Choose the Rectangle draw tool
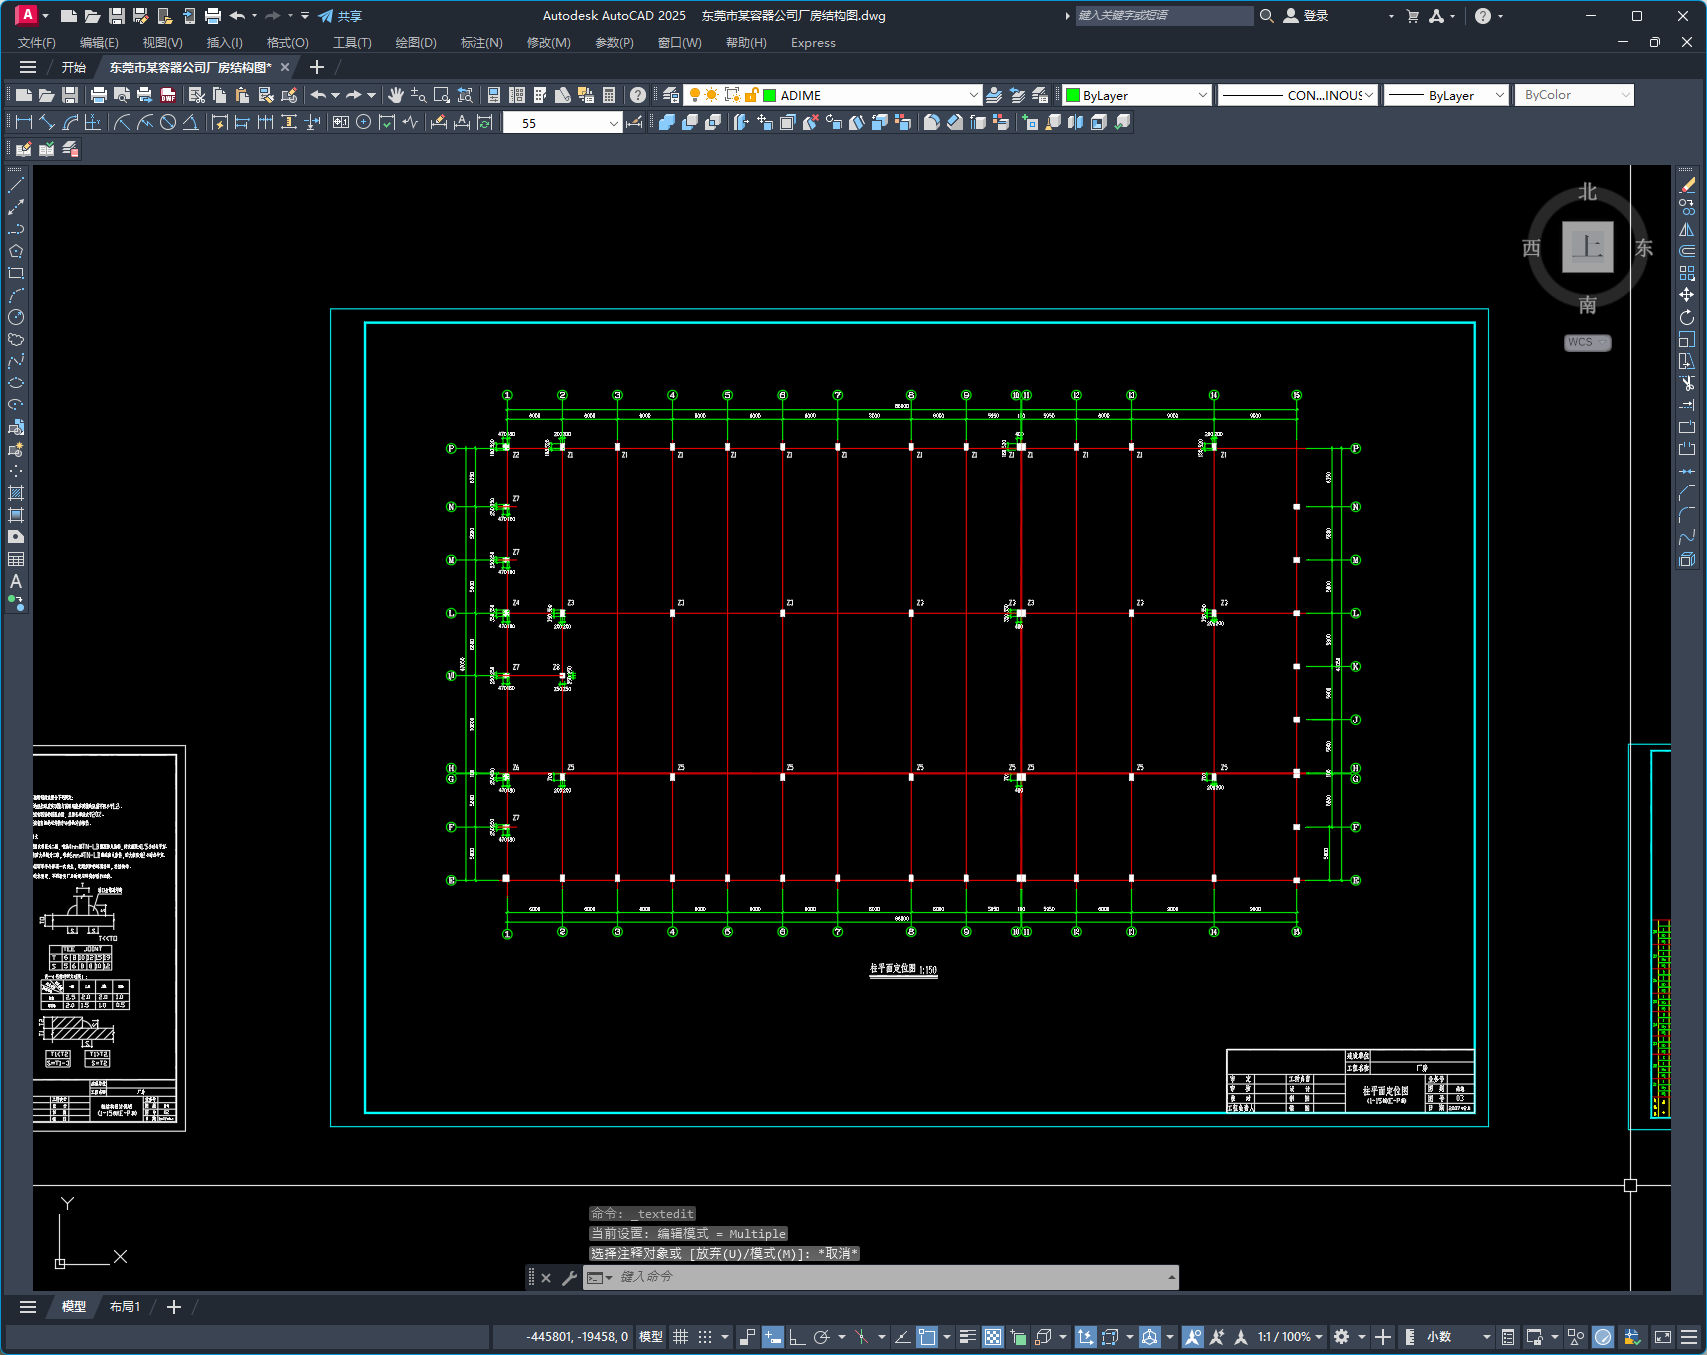This screenshot has height=1355, width=1707. [16, 273]
